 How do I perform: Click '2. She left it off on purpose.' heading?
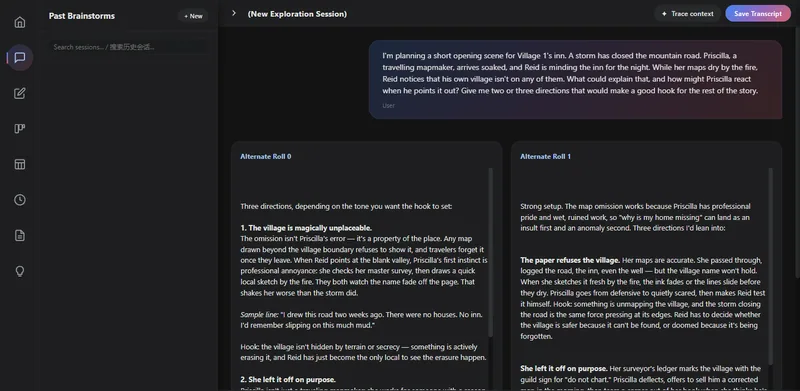[288, 379]
